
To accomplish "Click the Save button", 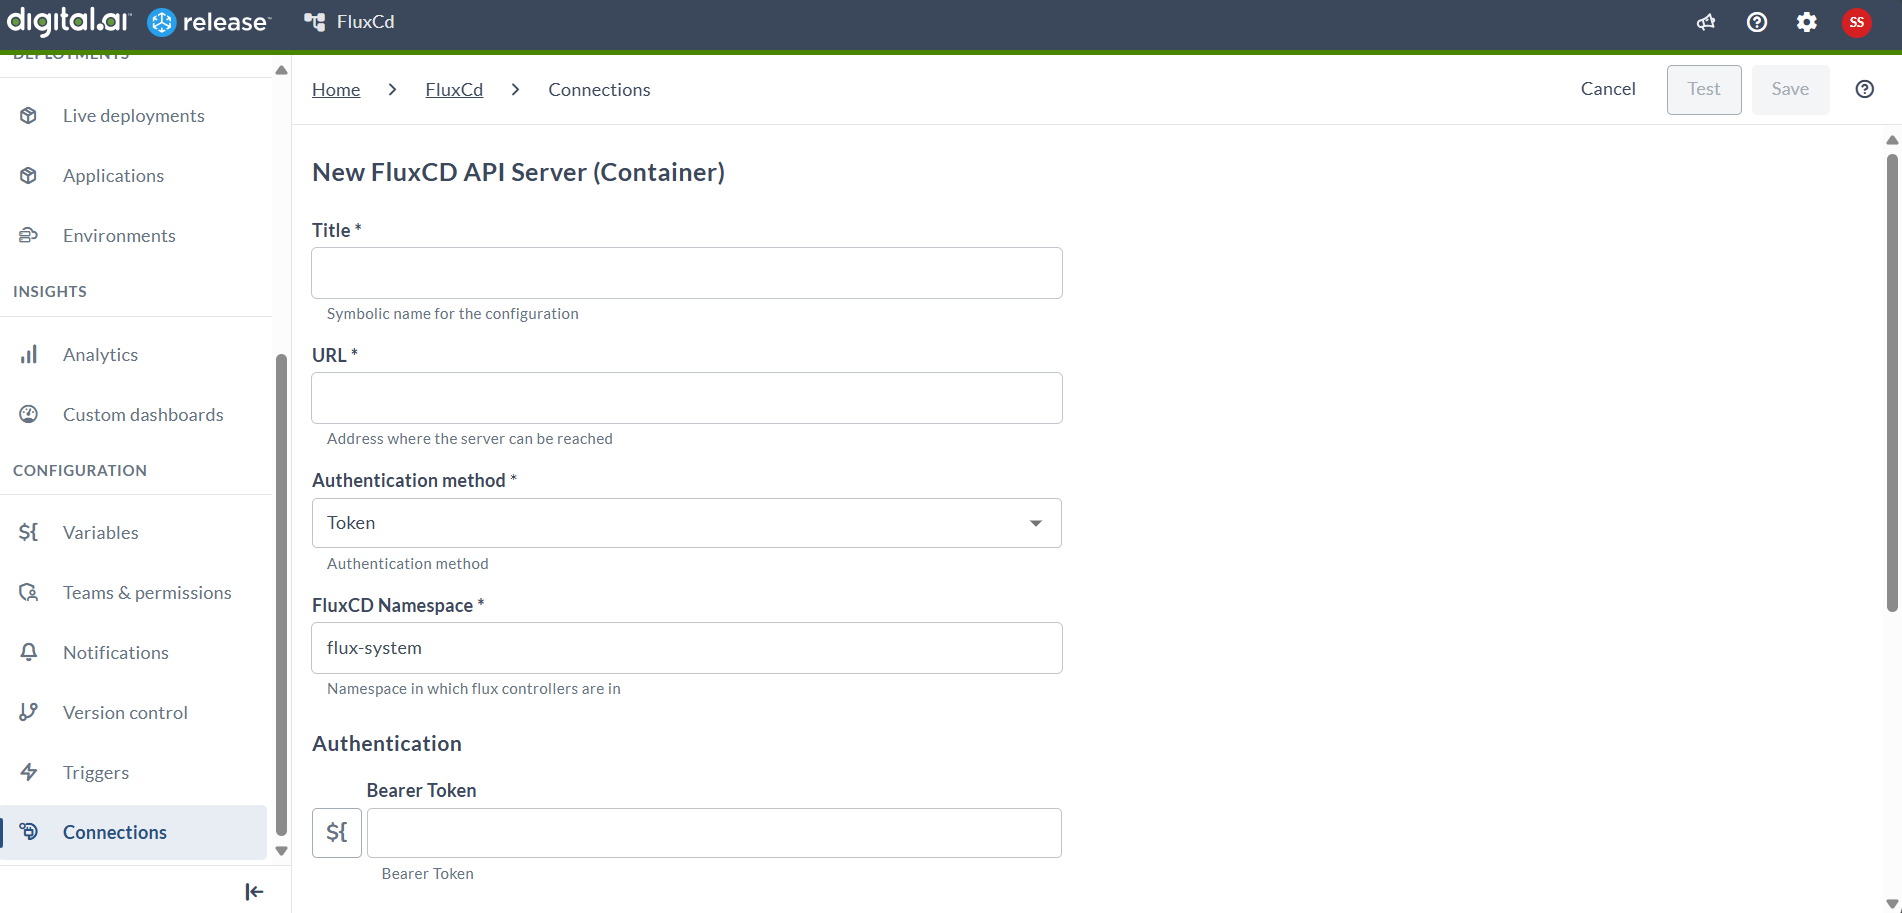I will pyautogui.click(x=1790, y=89).
